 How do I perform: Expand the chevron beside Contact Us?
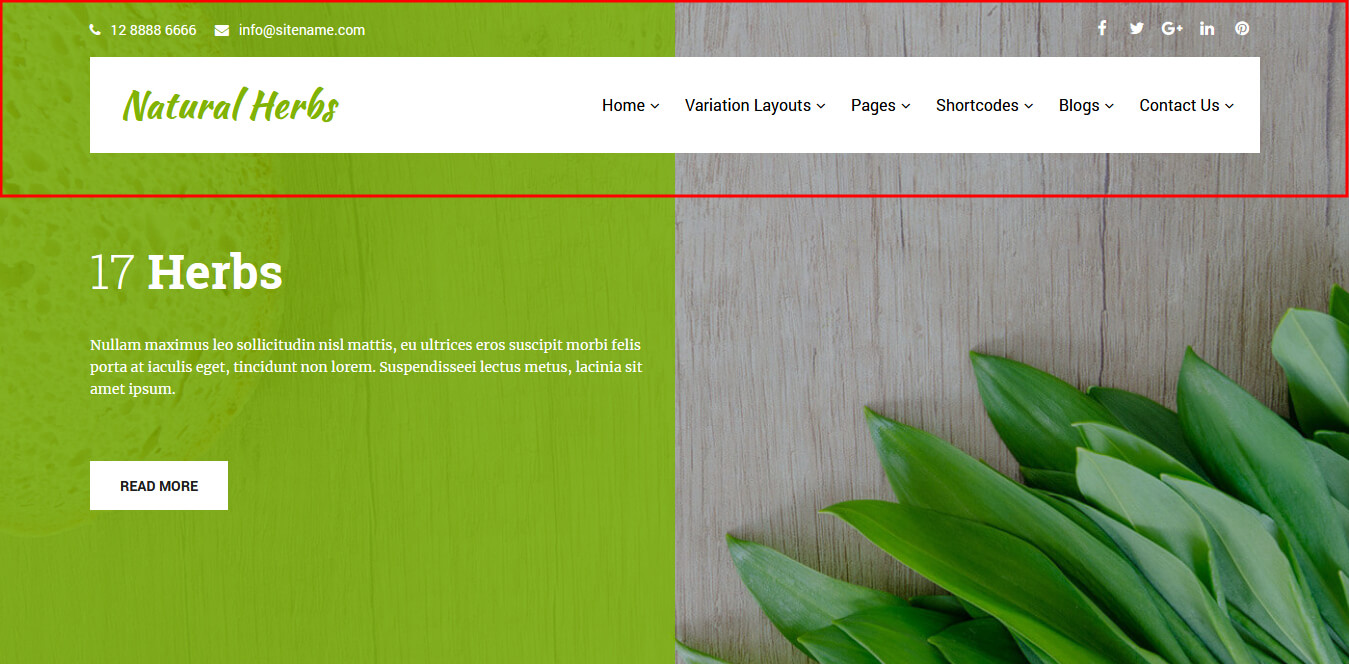[1230, 106]
